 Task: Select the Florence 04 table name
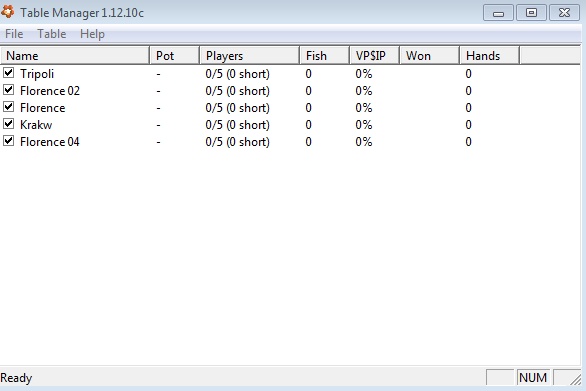(x=50, y=142)
